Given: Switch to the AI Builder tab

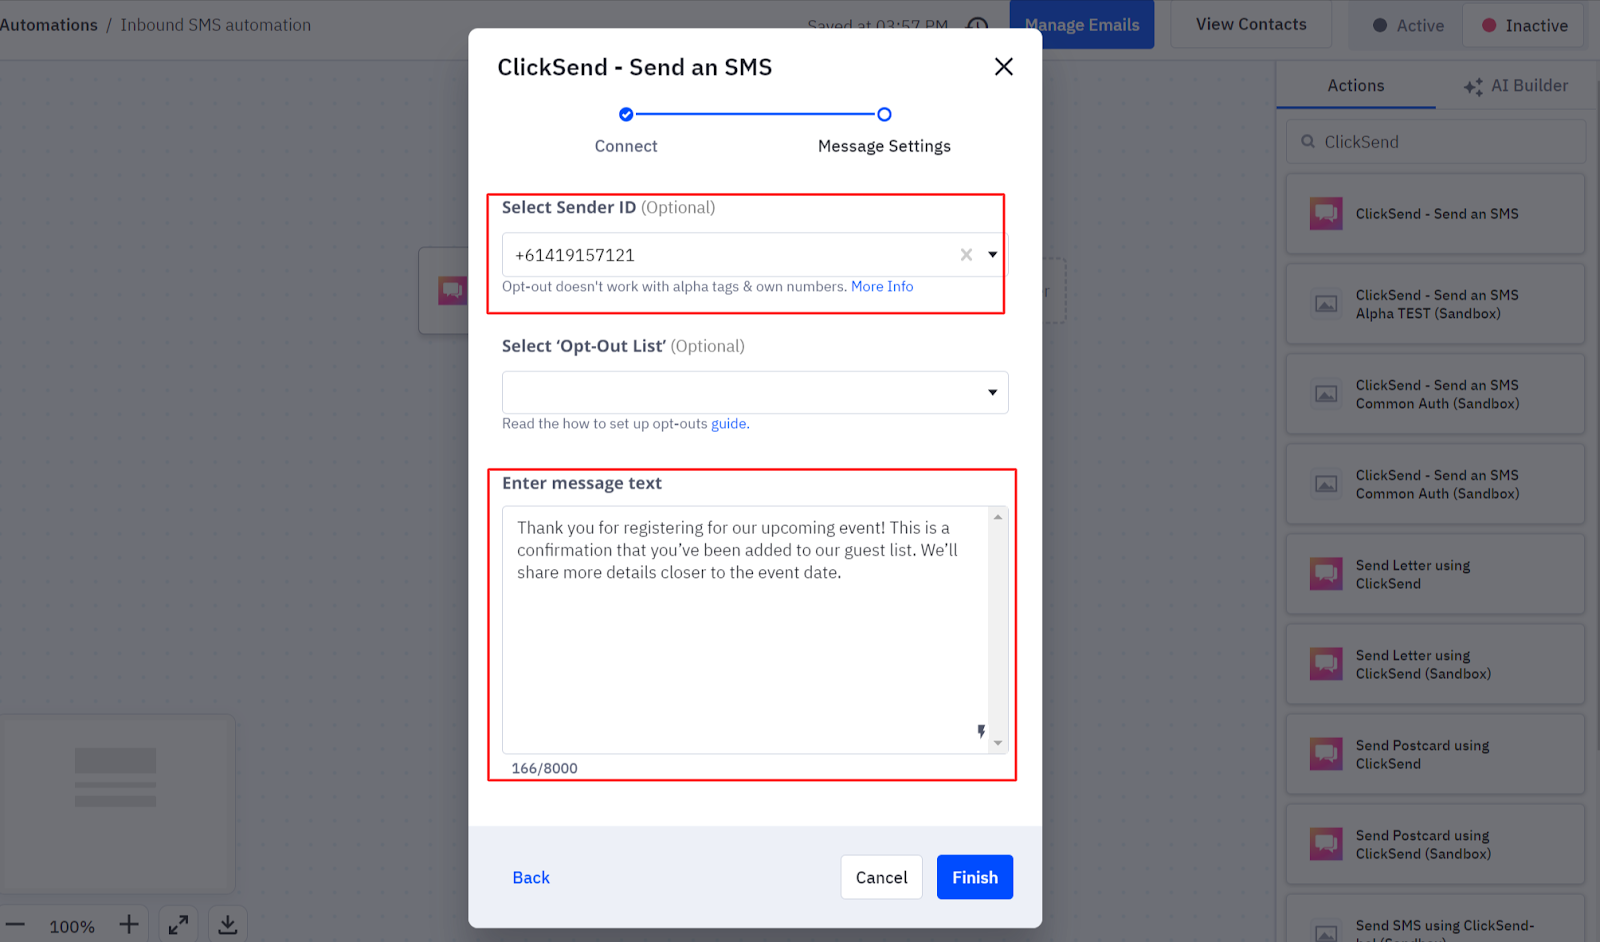Looking at the screenshot, I should (x=1516, y=86).
